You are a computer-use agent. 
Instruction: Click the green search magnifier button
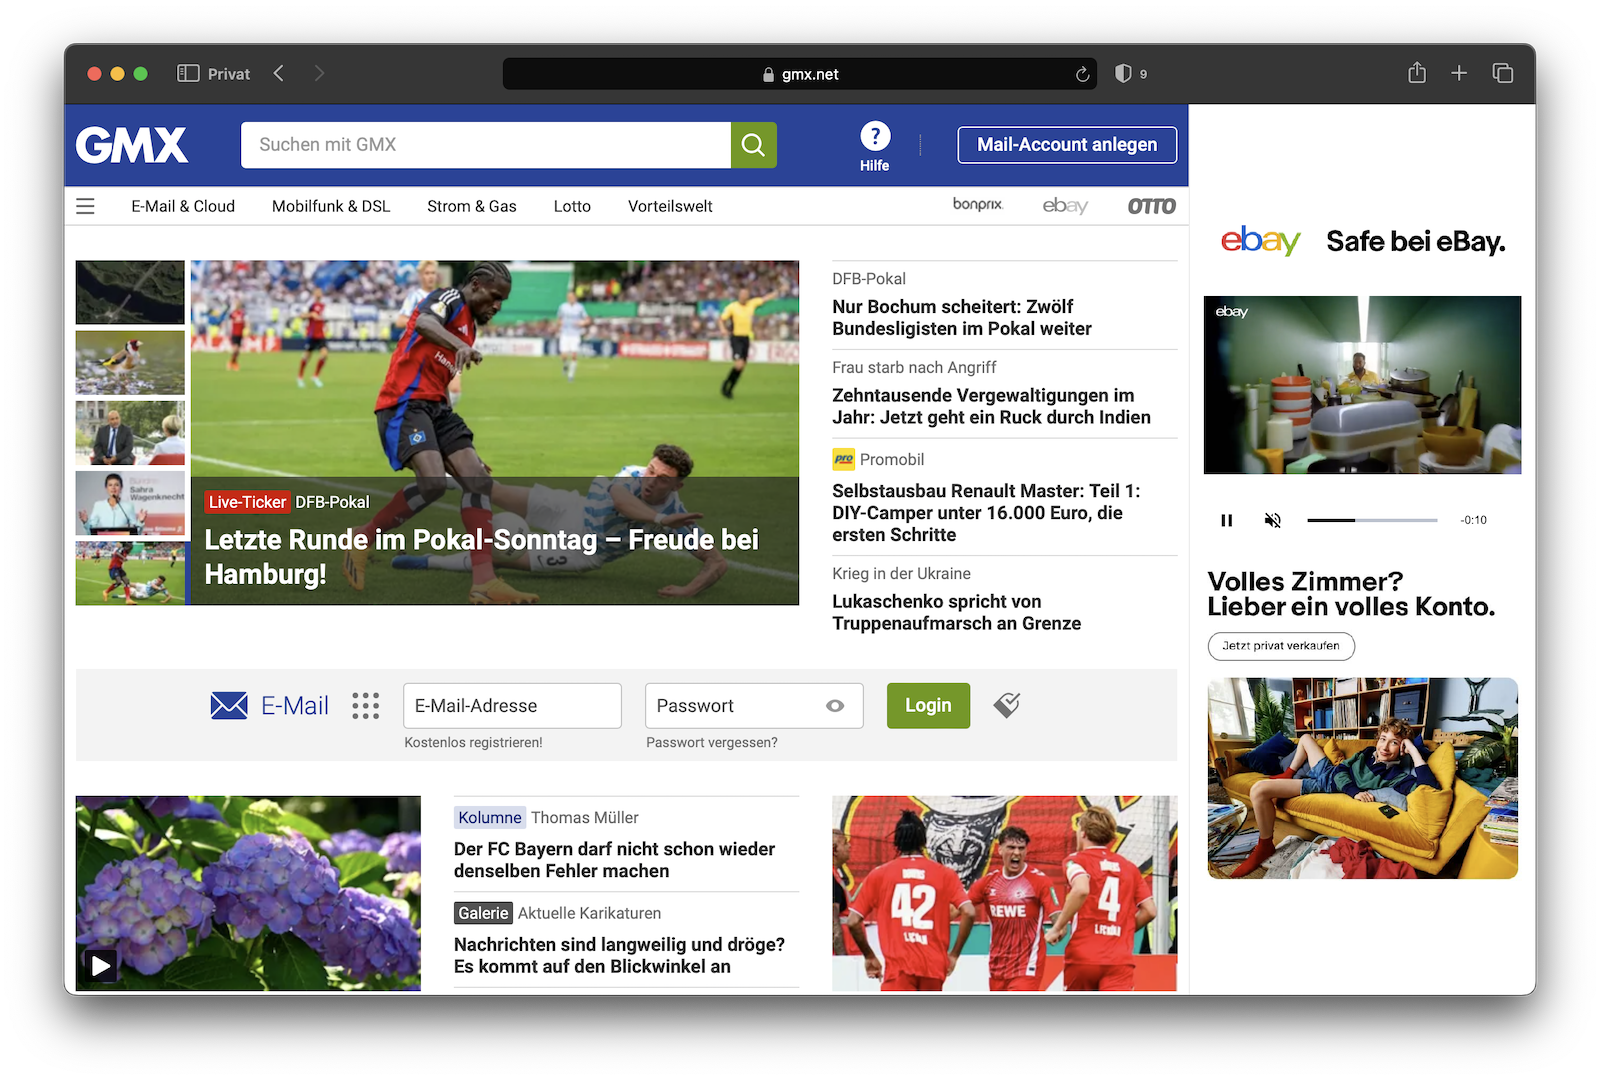pyautogui.click(x=753, y=145)
